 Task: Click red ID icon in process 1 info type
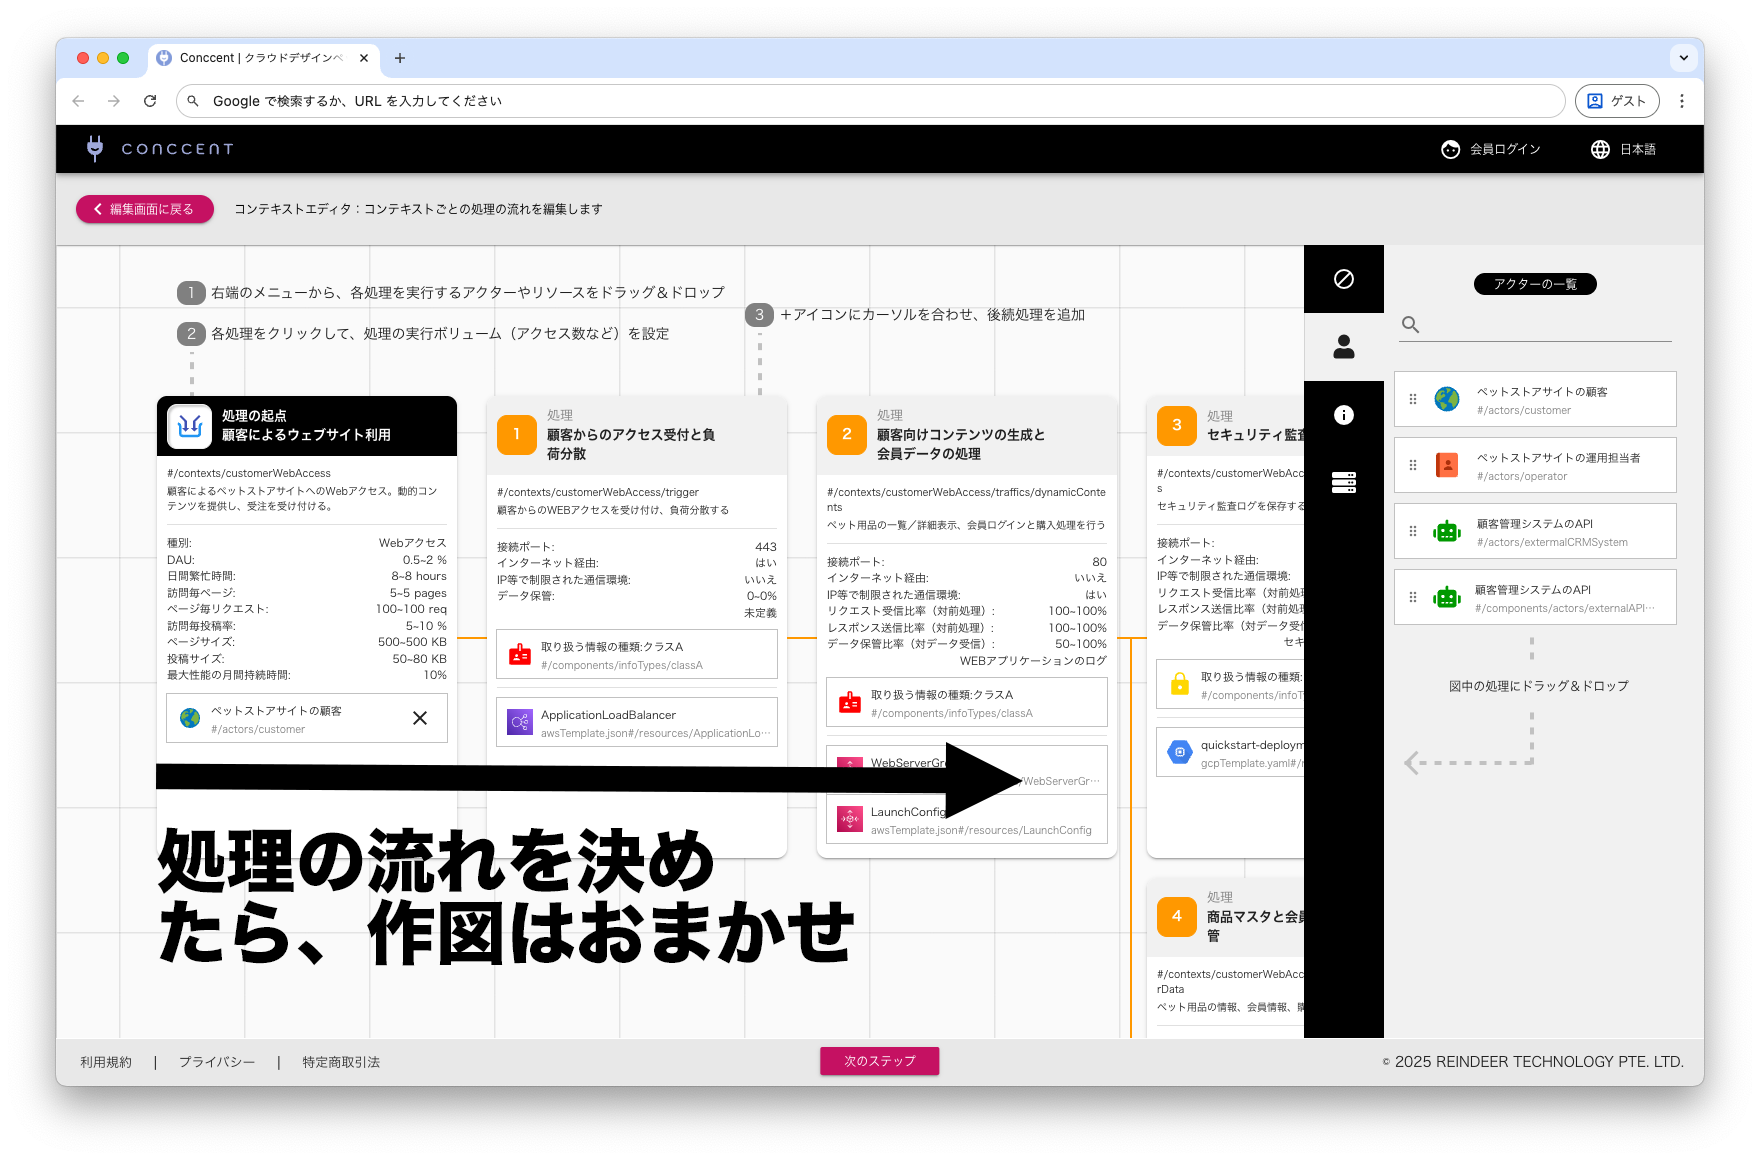pos(520,655)
